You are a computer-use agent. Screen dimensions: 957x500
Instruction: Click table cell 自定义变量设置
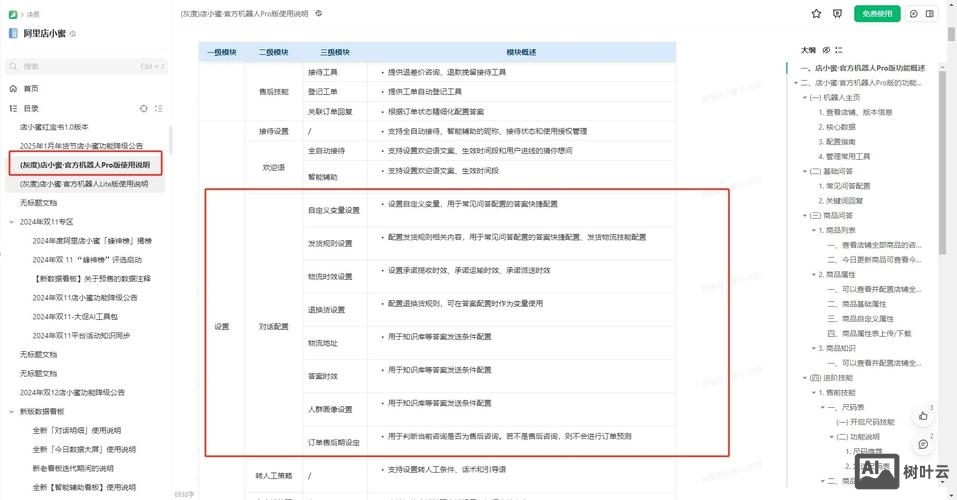334,210
